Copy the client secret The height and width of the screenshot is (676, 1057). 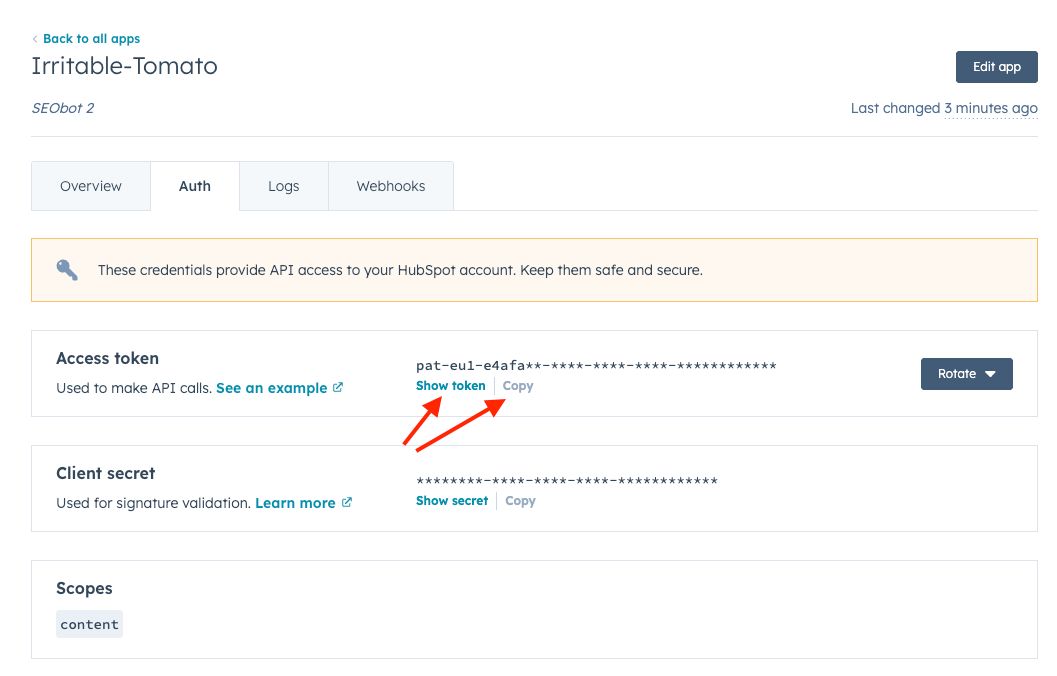pyautogui.click(x=520, y=501)
